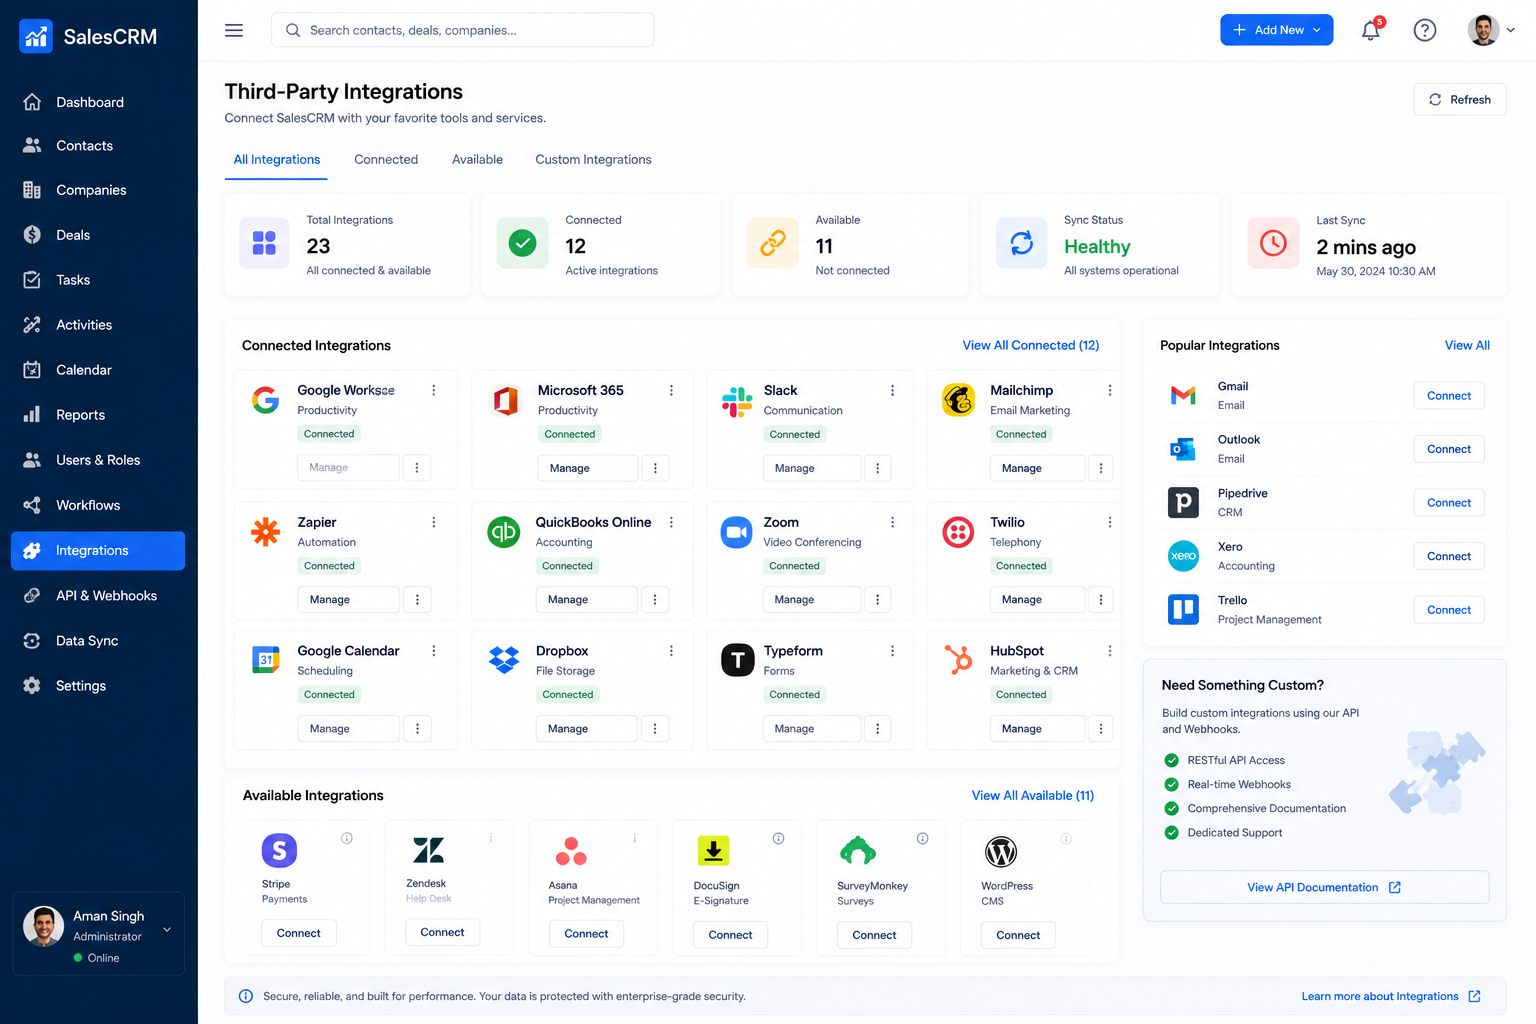Click the DocuSign logo
Image resolution: width=1536 pixels, height=1024 pixels.
[x=713, y=851]
